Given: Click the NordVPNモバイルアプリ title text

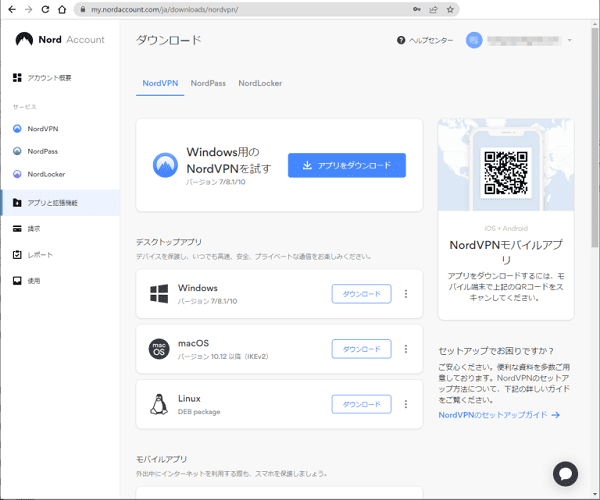Looking at the screenshot, I should [505, 252].
